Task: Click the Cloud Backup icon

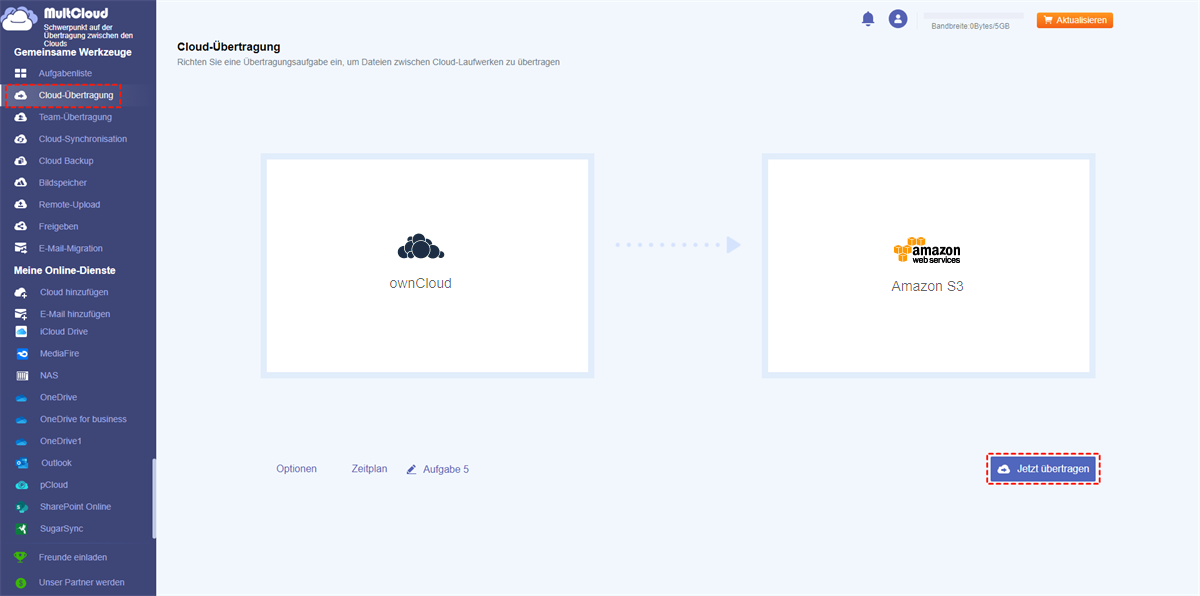Action: point(20,161)
